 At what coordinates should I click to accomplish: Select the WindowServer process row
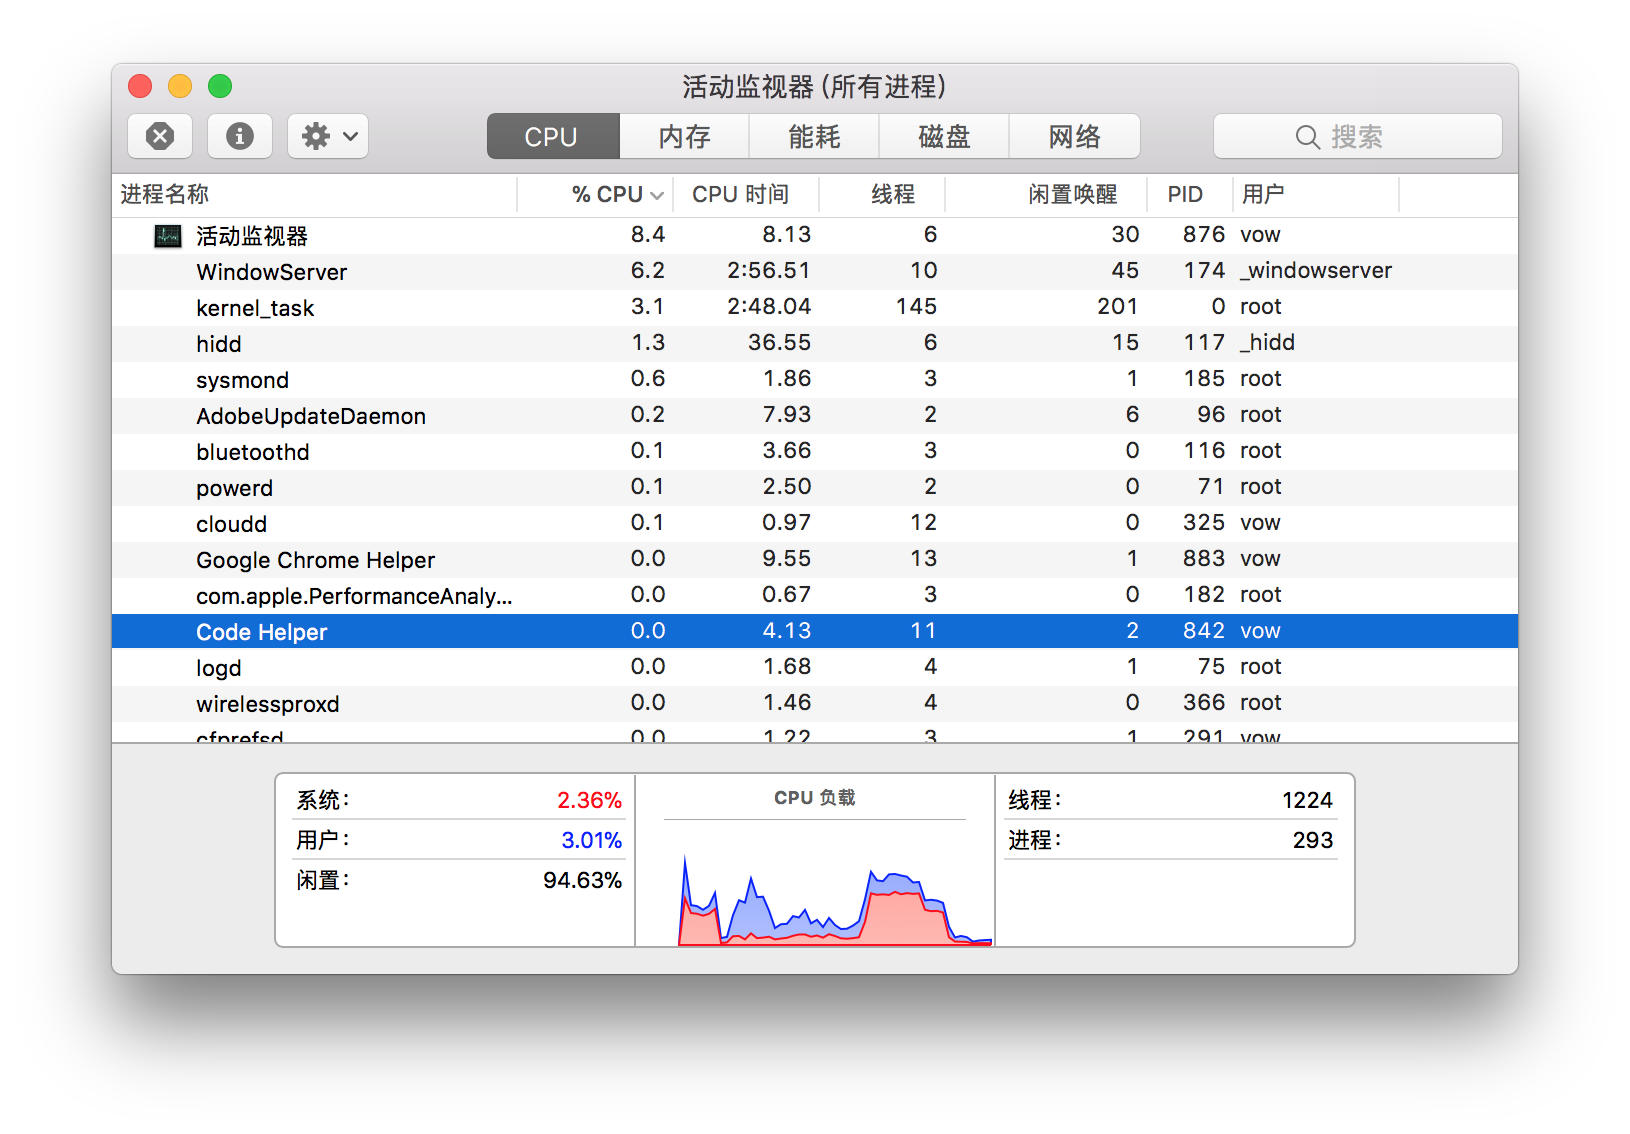[815, 271]
